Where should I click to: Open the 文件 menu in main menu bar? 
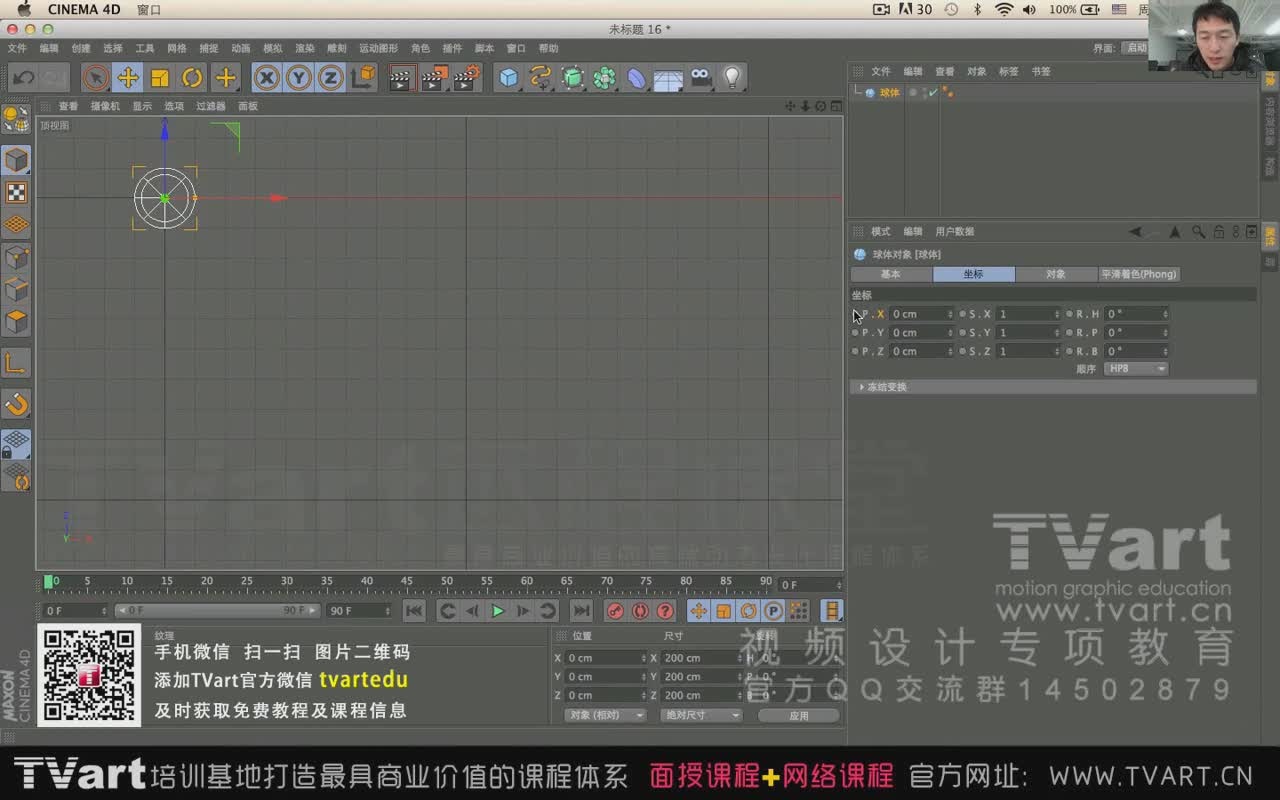point(18,48)
